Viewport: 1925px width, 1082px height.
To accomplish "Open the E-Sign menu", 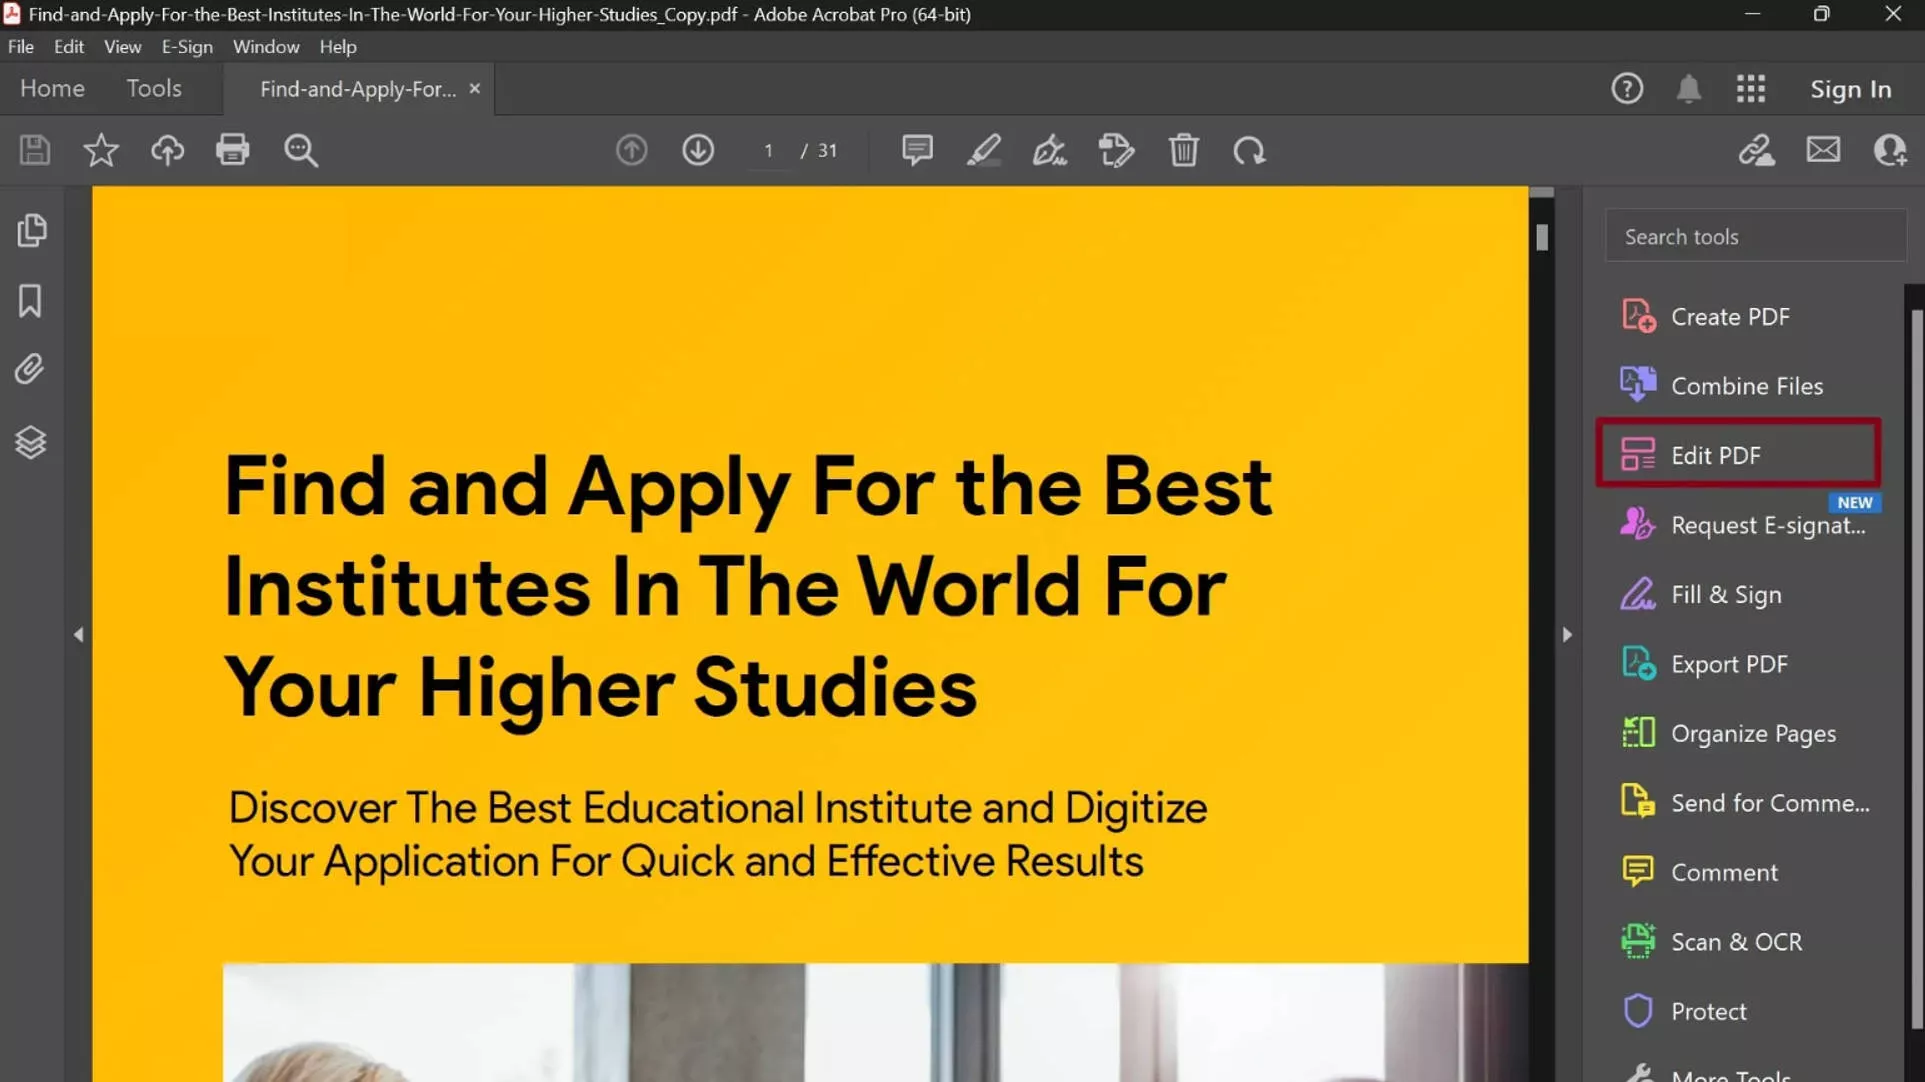I will (x=187, y=47).
